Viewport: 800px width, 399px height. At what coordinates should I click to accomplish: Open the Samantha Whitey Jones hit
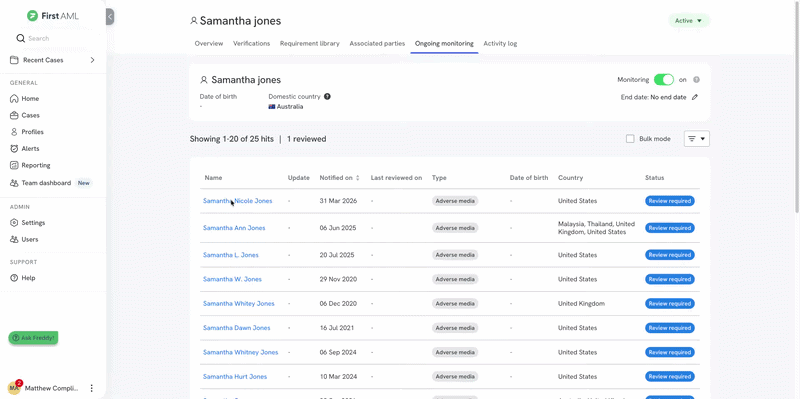click(x=239, y=304)
